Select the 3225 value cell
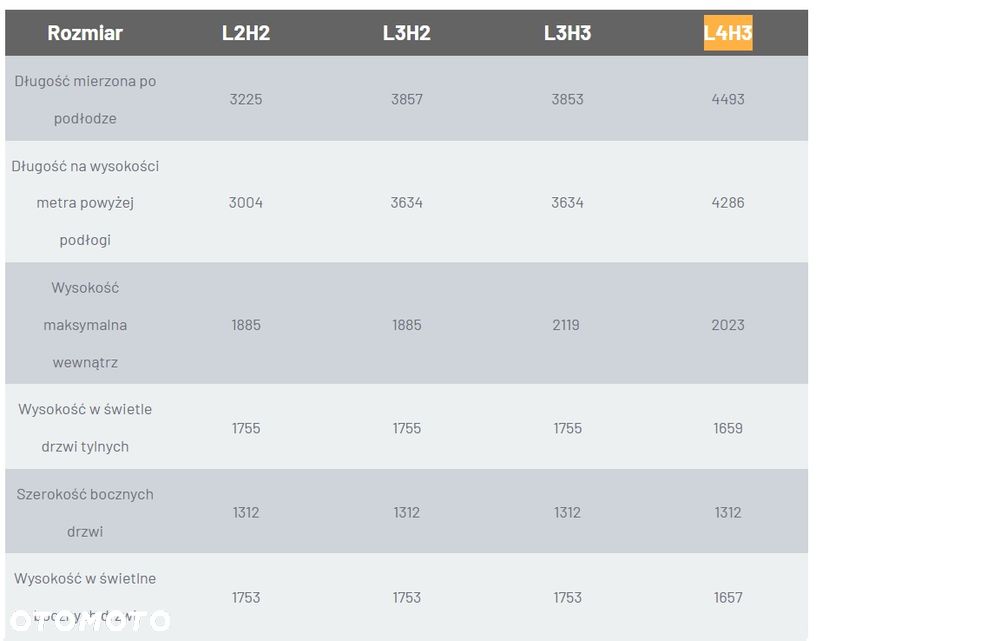 (246, 99)
